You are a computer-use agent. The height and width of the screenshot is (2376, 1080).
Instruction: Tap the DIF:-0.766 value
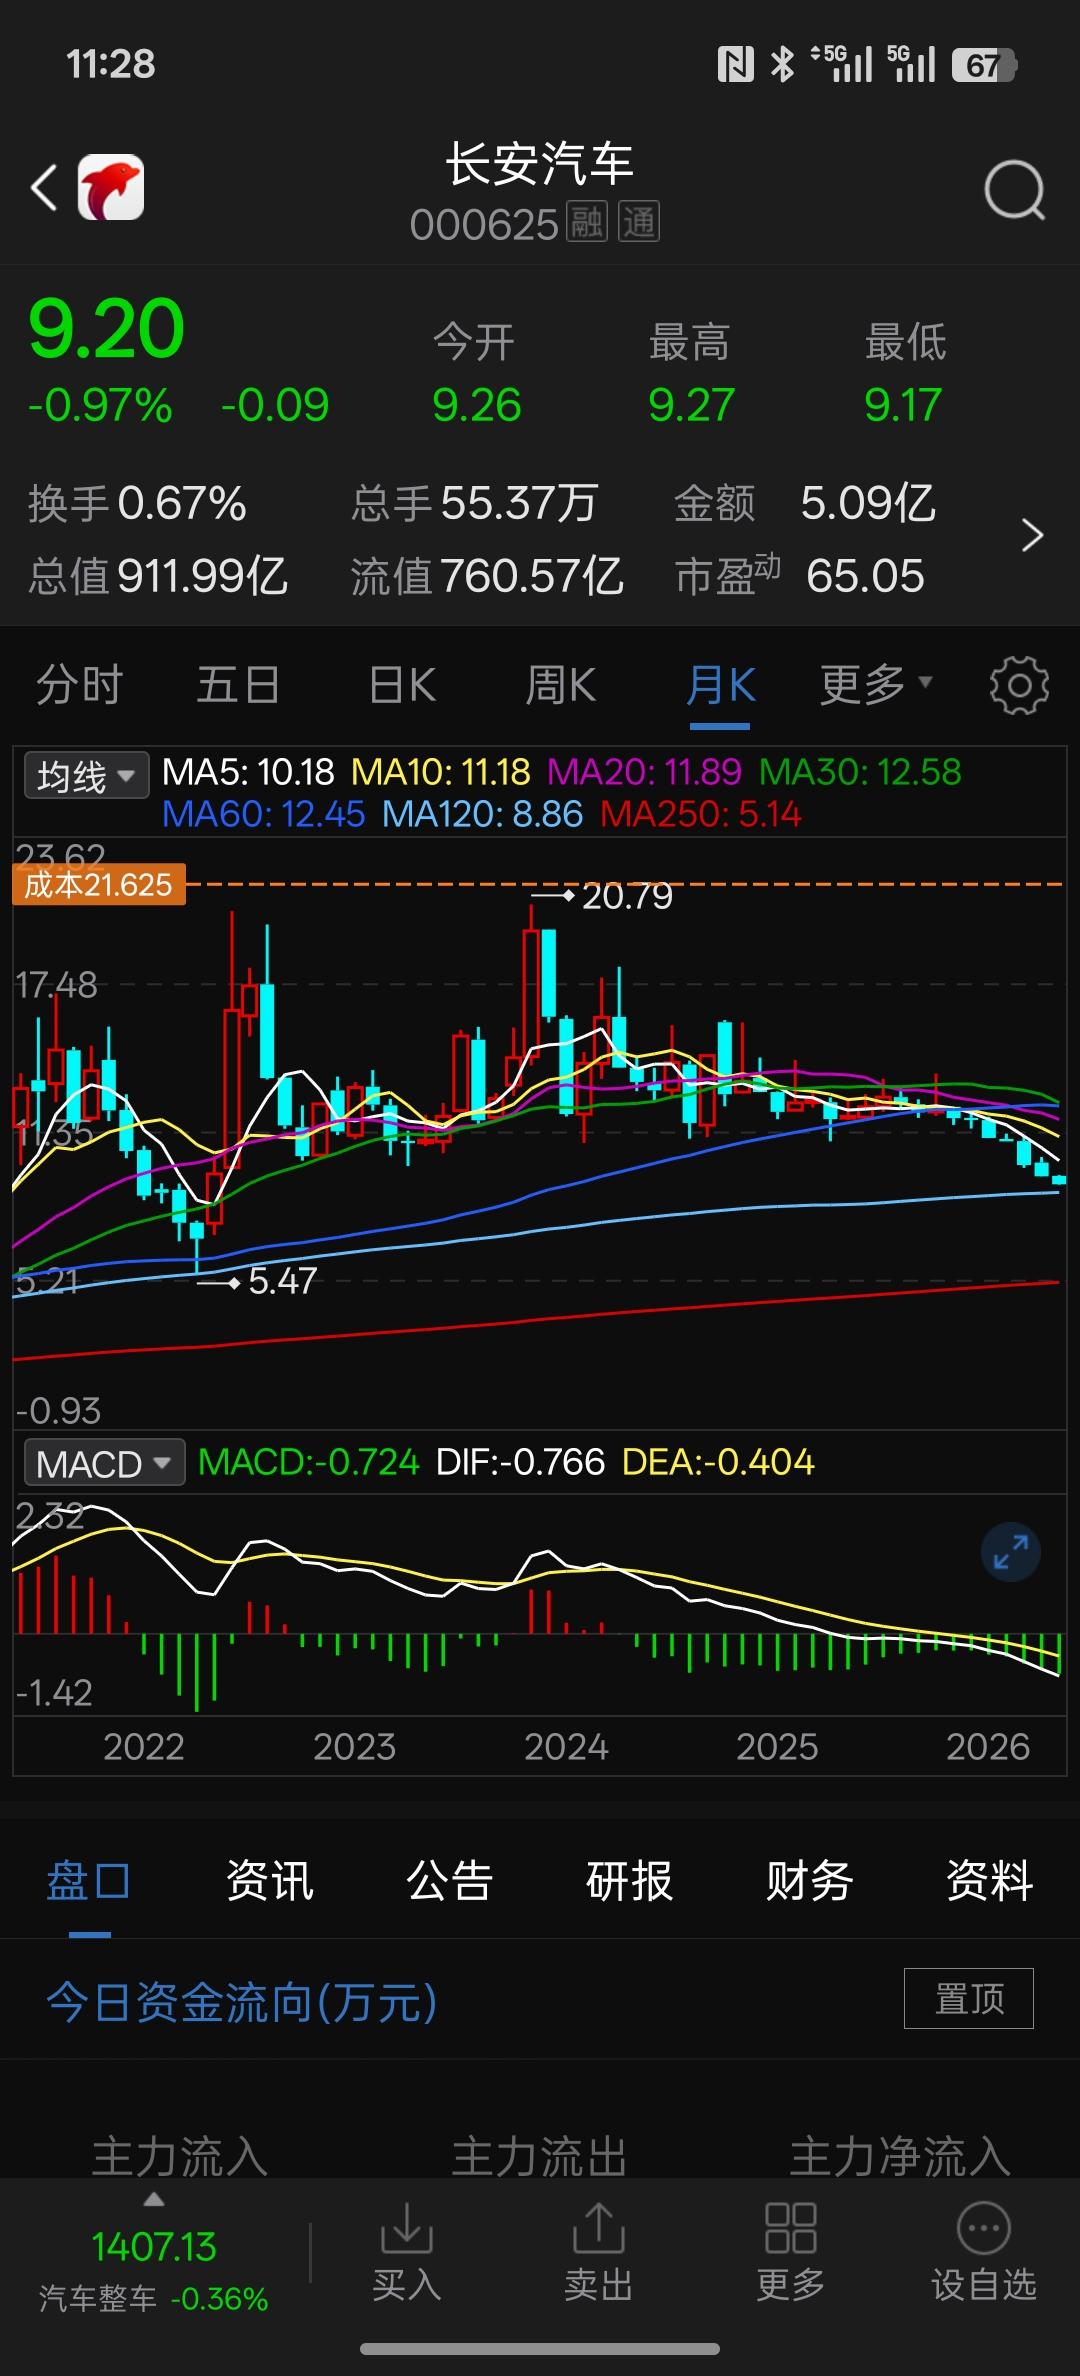pos(520,1462)
